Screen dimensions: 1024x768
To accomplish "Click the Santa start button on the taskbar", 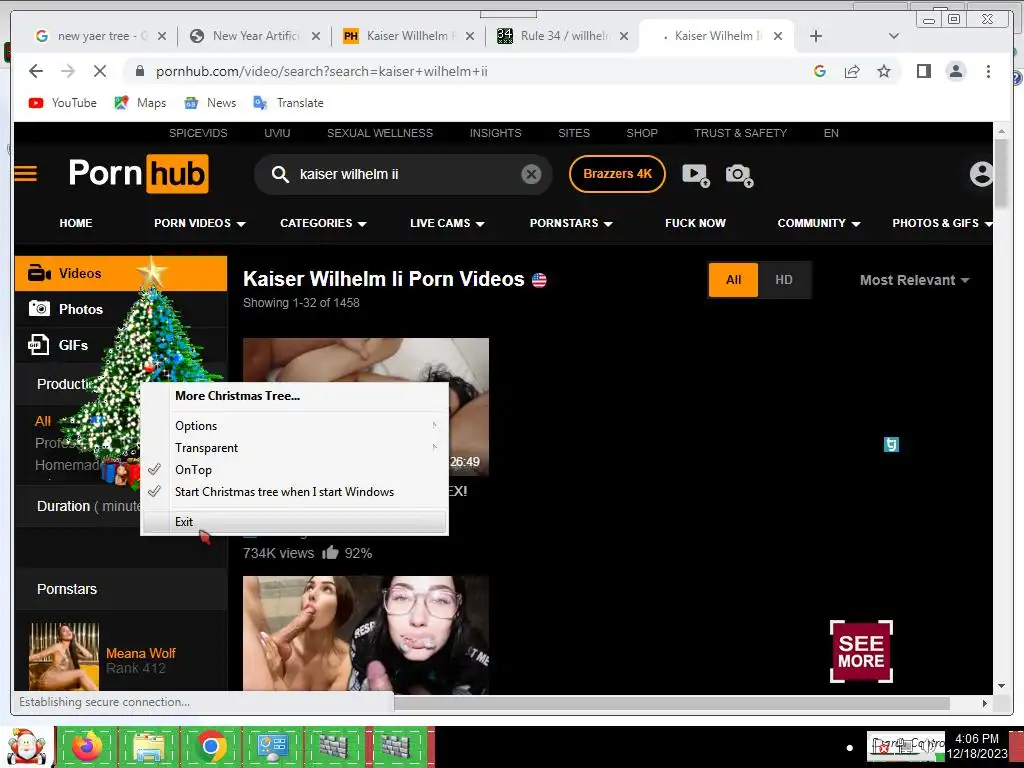I will (x=26, y=747).
